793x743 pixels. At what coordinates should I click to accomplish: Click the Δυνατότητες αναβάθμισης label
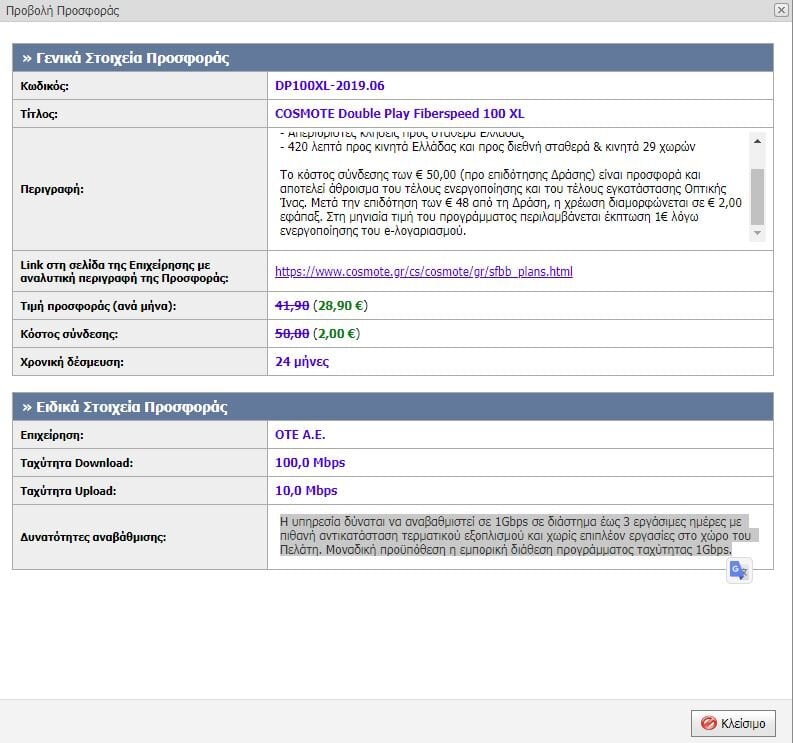[93, 537]
